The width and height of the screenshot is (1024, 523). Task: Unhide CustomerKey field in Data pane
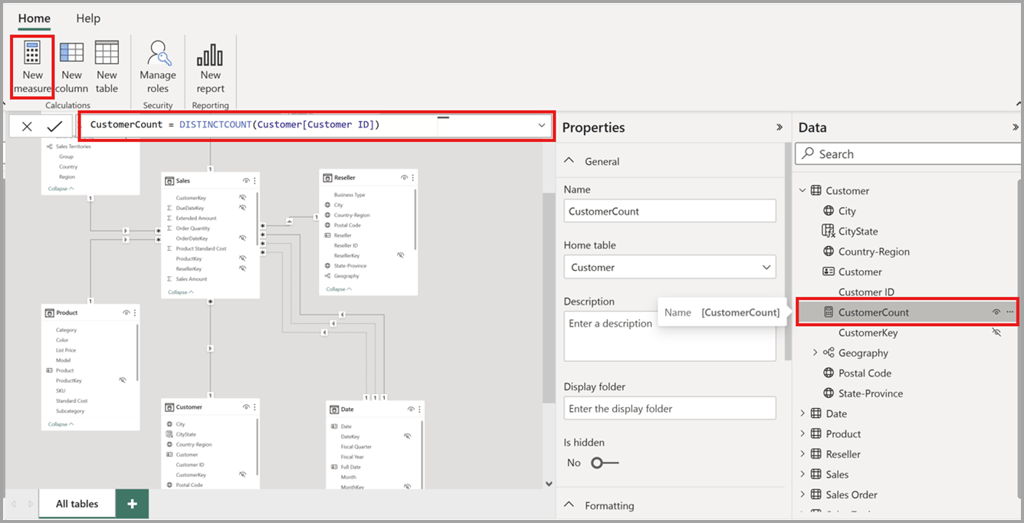tap(996, 333)
